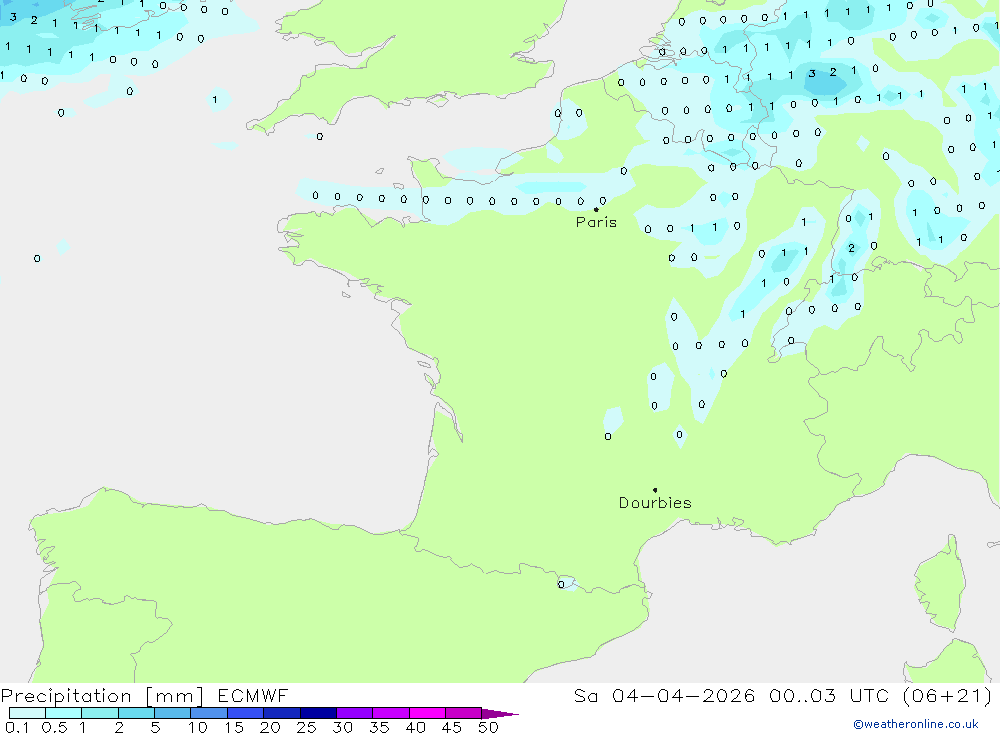Click the forecast offset '(06+21)' text
The image size is (1000, 733).
pyautogui.click(x=948, y=695)
